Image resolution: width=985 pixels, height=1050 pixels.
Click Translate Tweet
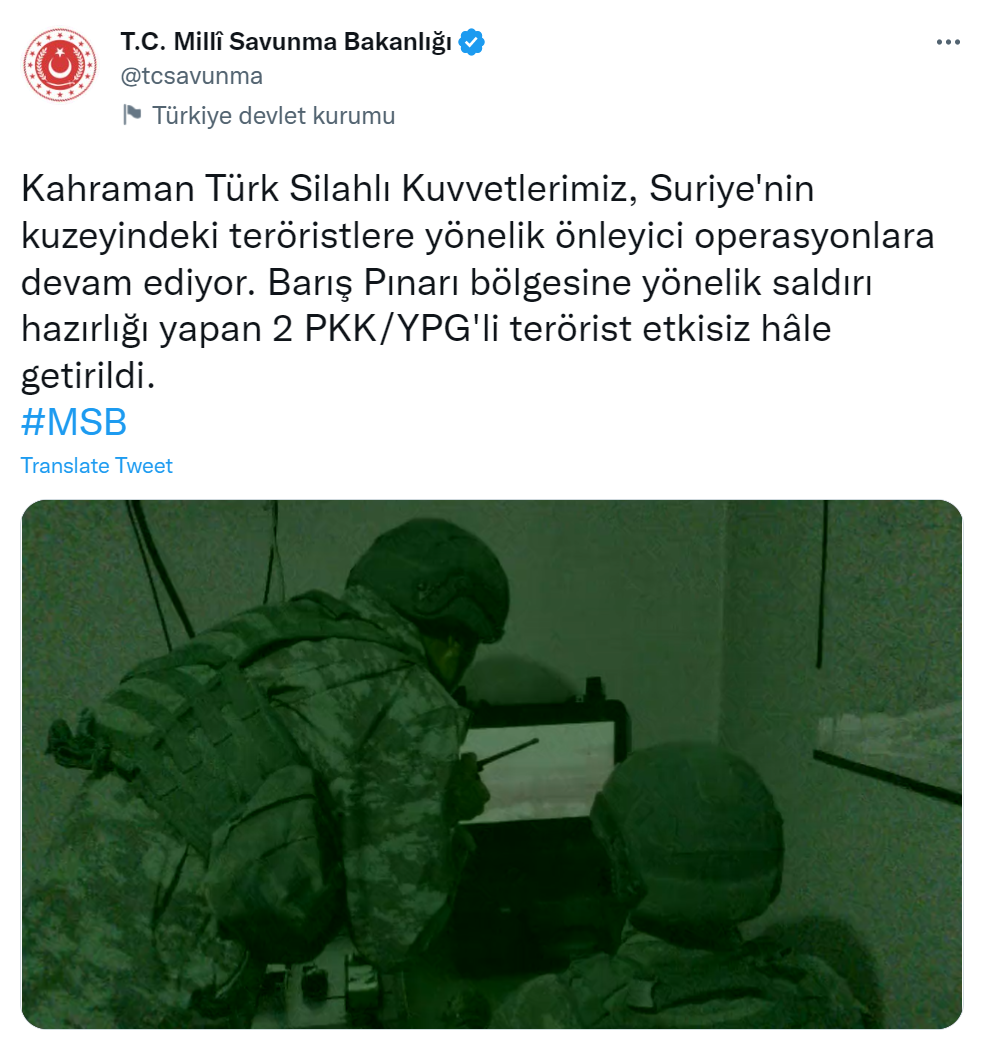96,465
